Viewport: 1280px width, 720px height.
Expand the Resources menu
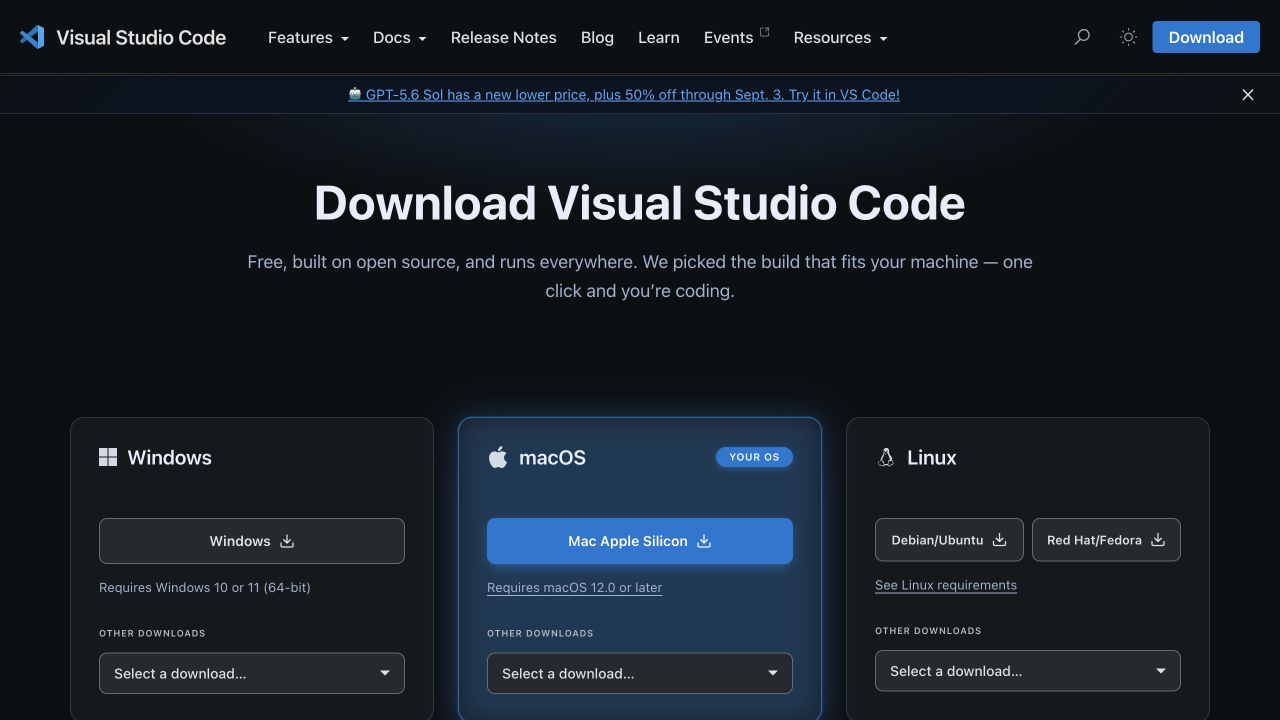(840, 37)
